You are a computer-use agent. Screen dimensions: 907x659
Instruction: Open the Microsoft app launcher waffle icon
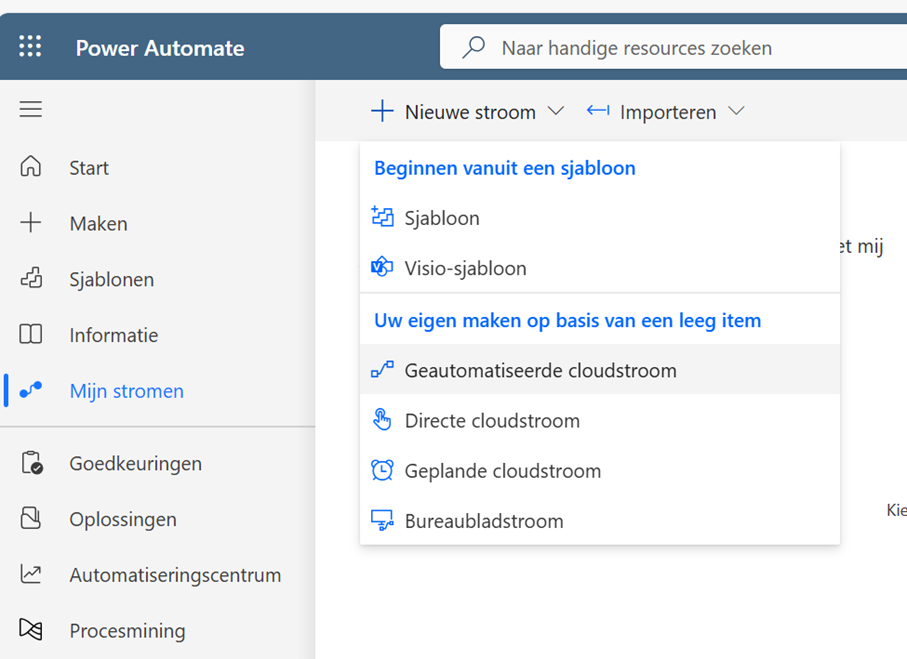(x=30, y=46)
